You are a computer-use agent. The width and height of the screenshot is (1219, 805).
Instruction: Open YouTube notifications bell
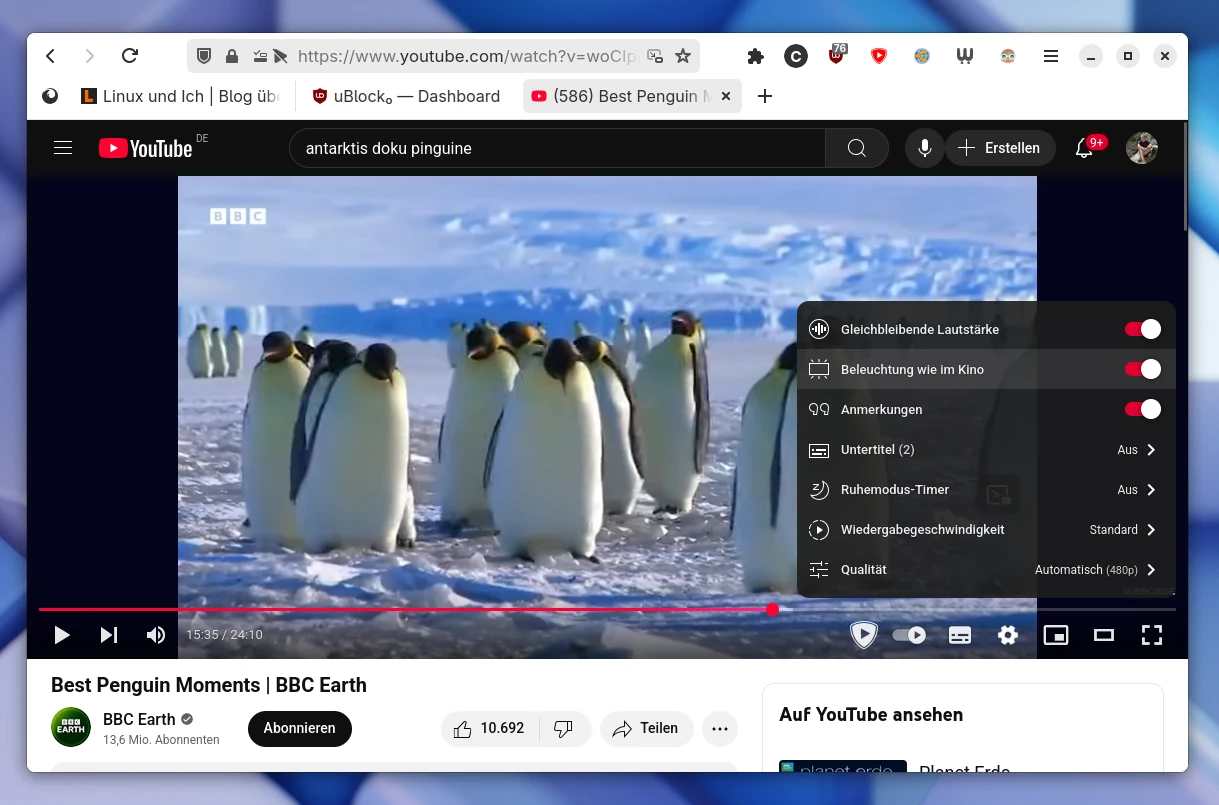pyautogui.click(x=1083, y=148)
